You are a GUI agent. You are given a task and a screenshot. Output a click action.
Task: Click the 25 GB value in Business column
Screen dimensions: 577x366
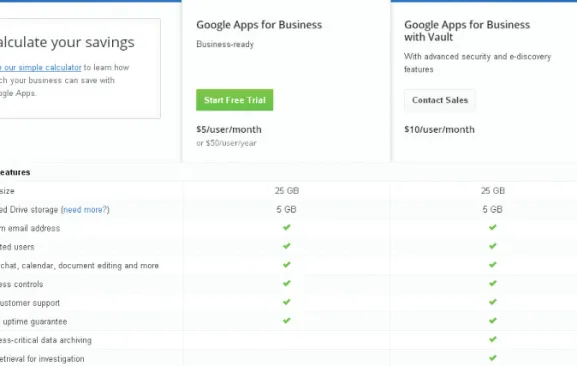pyautogui.click(x=287, y=191)
